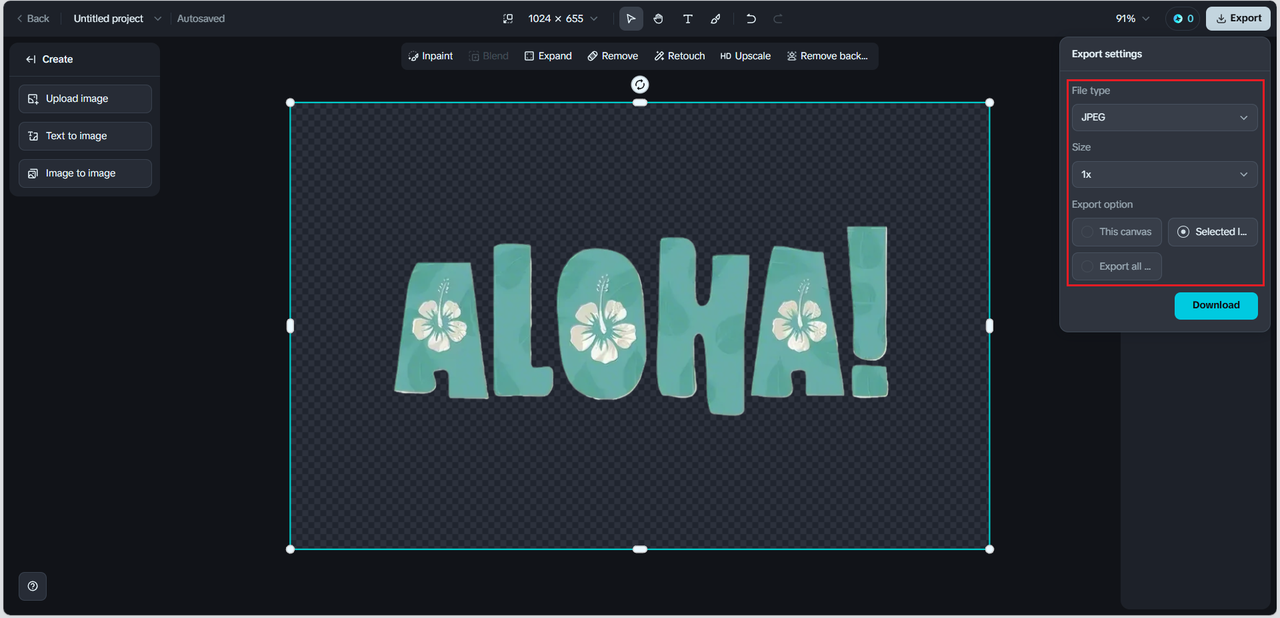Click the Export settings heading
Viewport: 1280px width, 618px height.
tap(1107, 54)
